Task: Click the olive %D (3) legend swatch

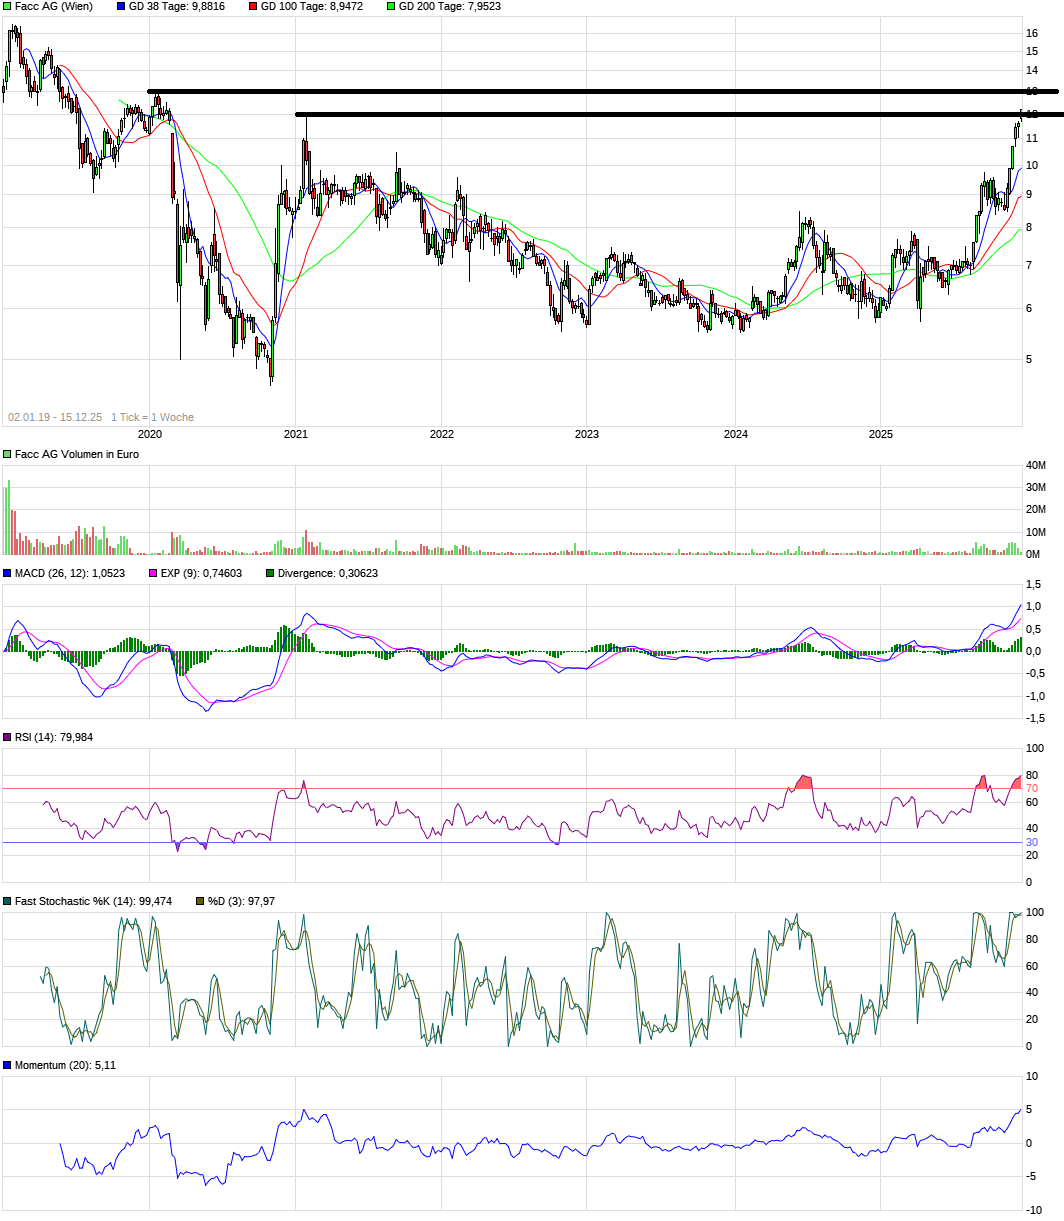Action: click(199, 901)
